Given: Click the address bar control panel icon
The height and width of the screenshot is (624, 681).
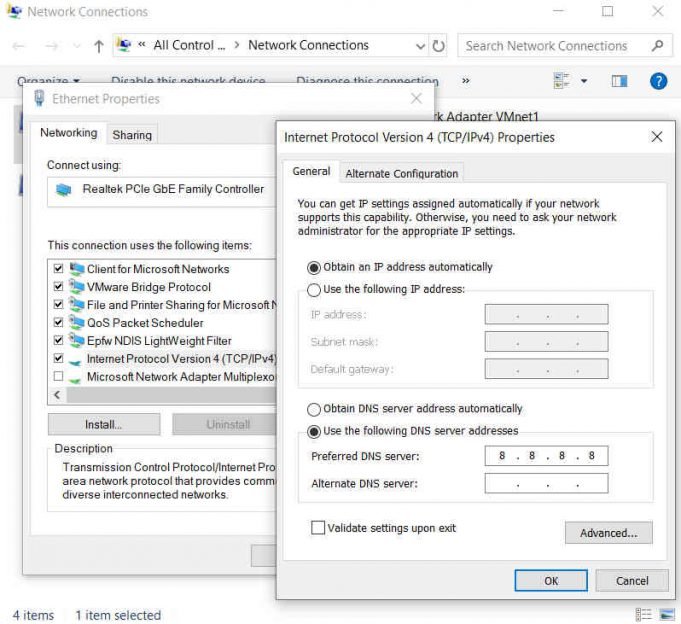Looking at the screenshot, I should [124, 45].
